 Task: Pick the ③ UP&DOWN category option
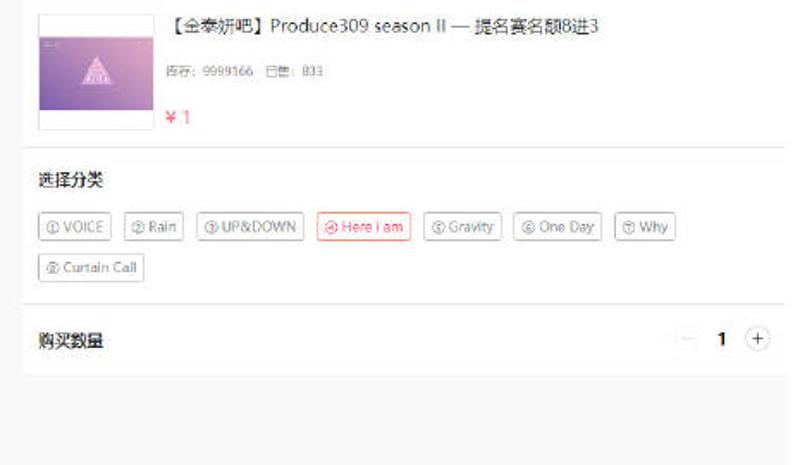(x=250, y=226)
